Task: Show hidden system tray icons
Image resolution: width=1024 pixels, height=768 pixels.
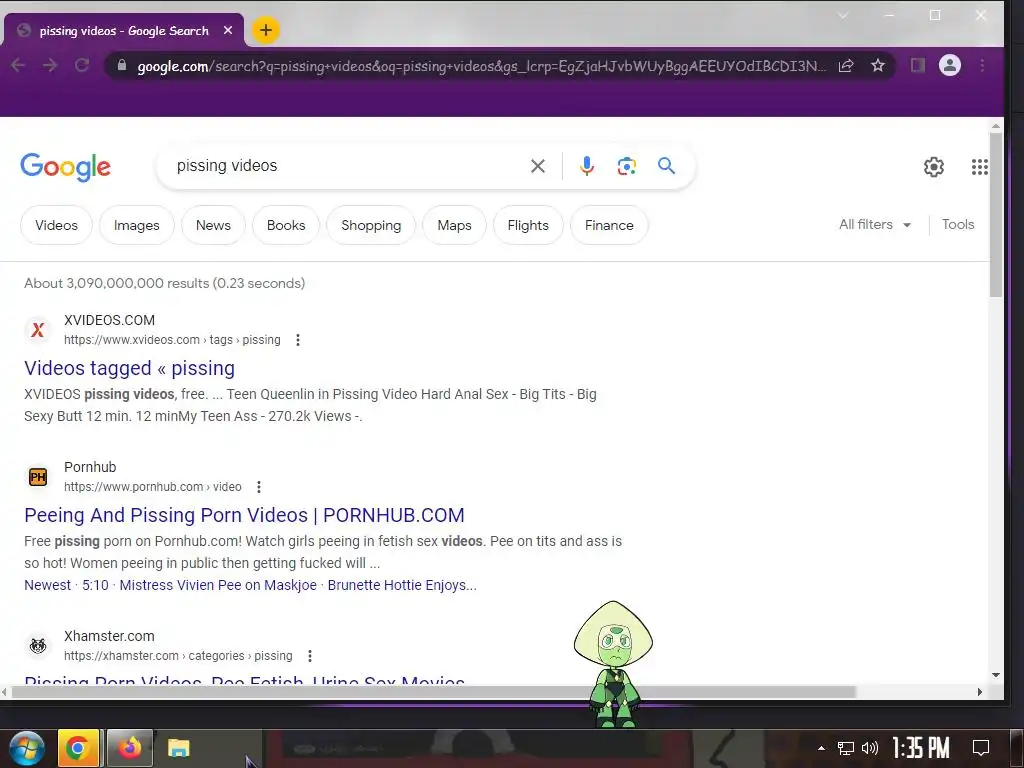Action: 821,748
